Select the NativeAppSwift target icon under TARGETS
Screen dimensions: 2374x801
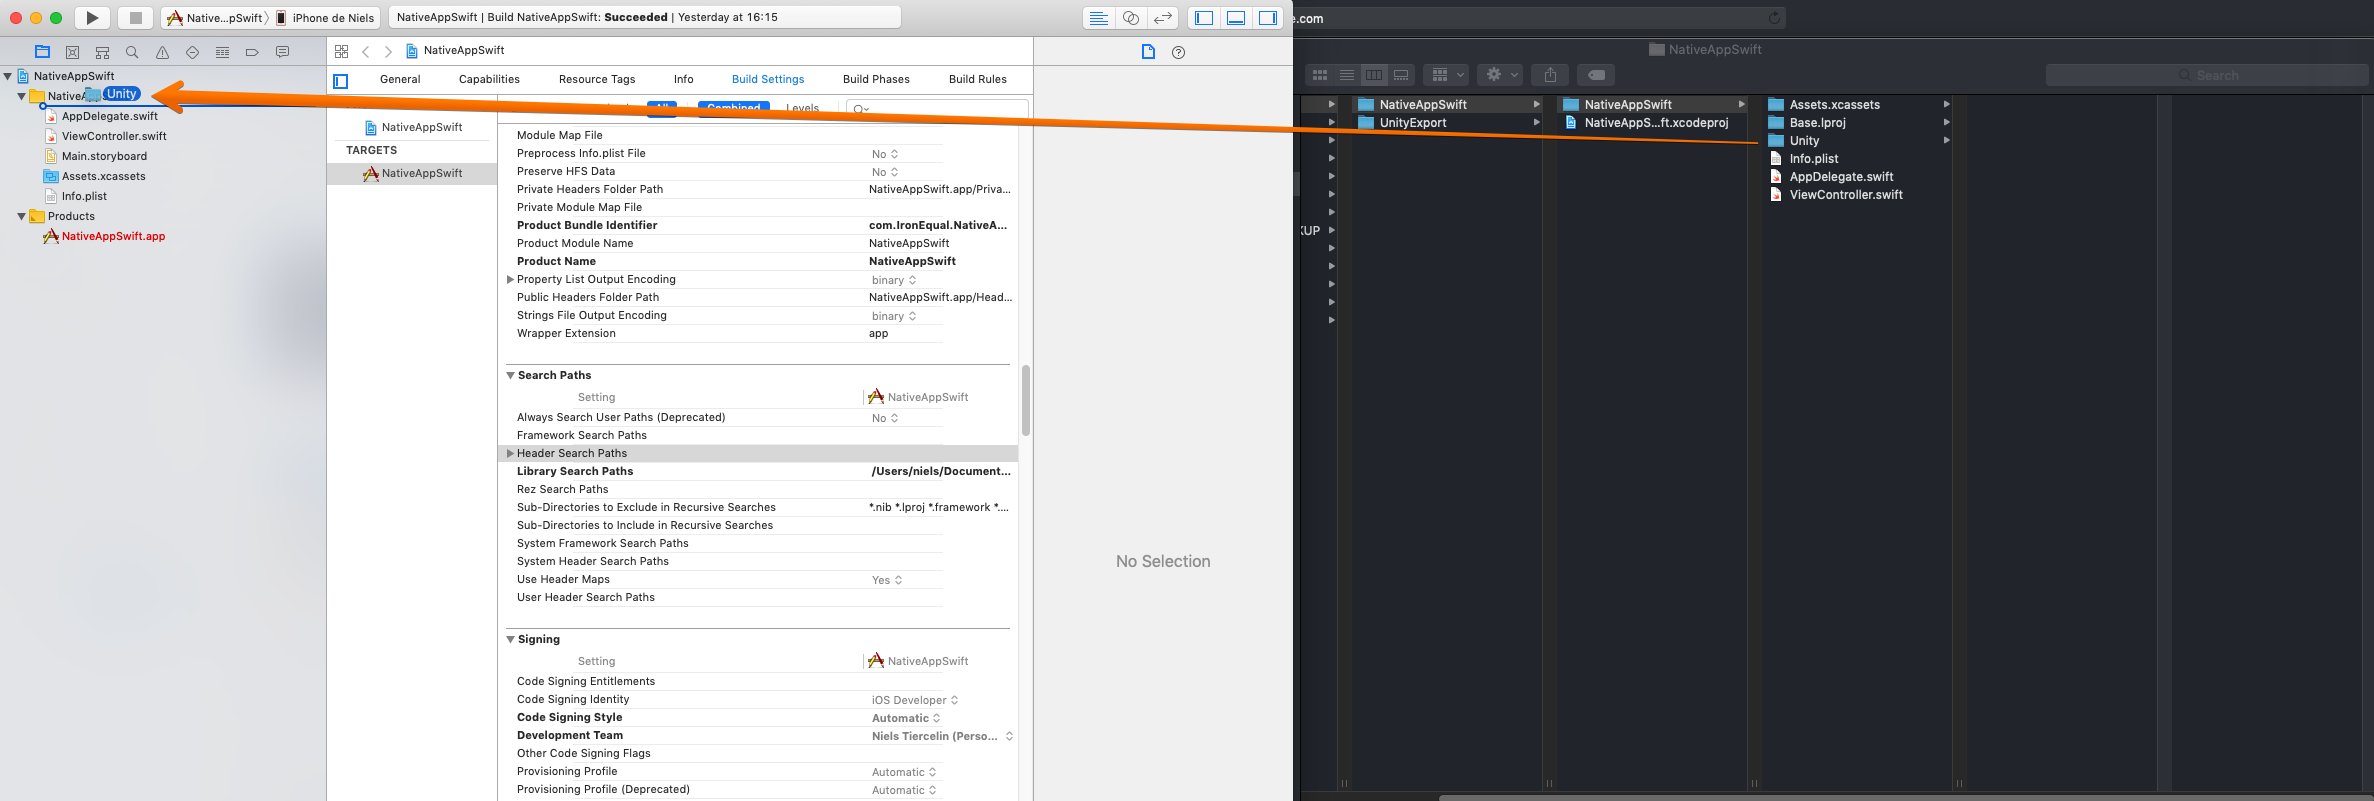tap(371, 173)
